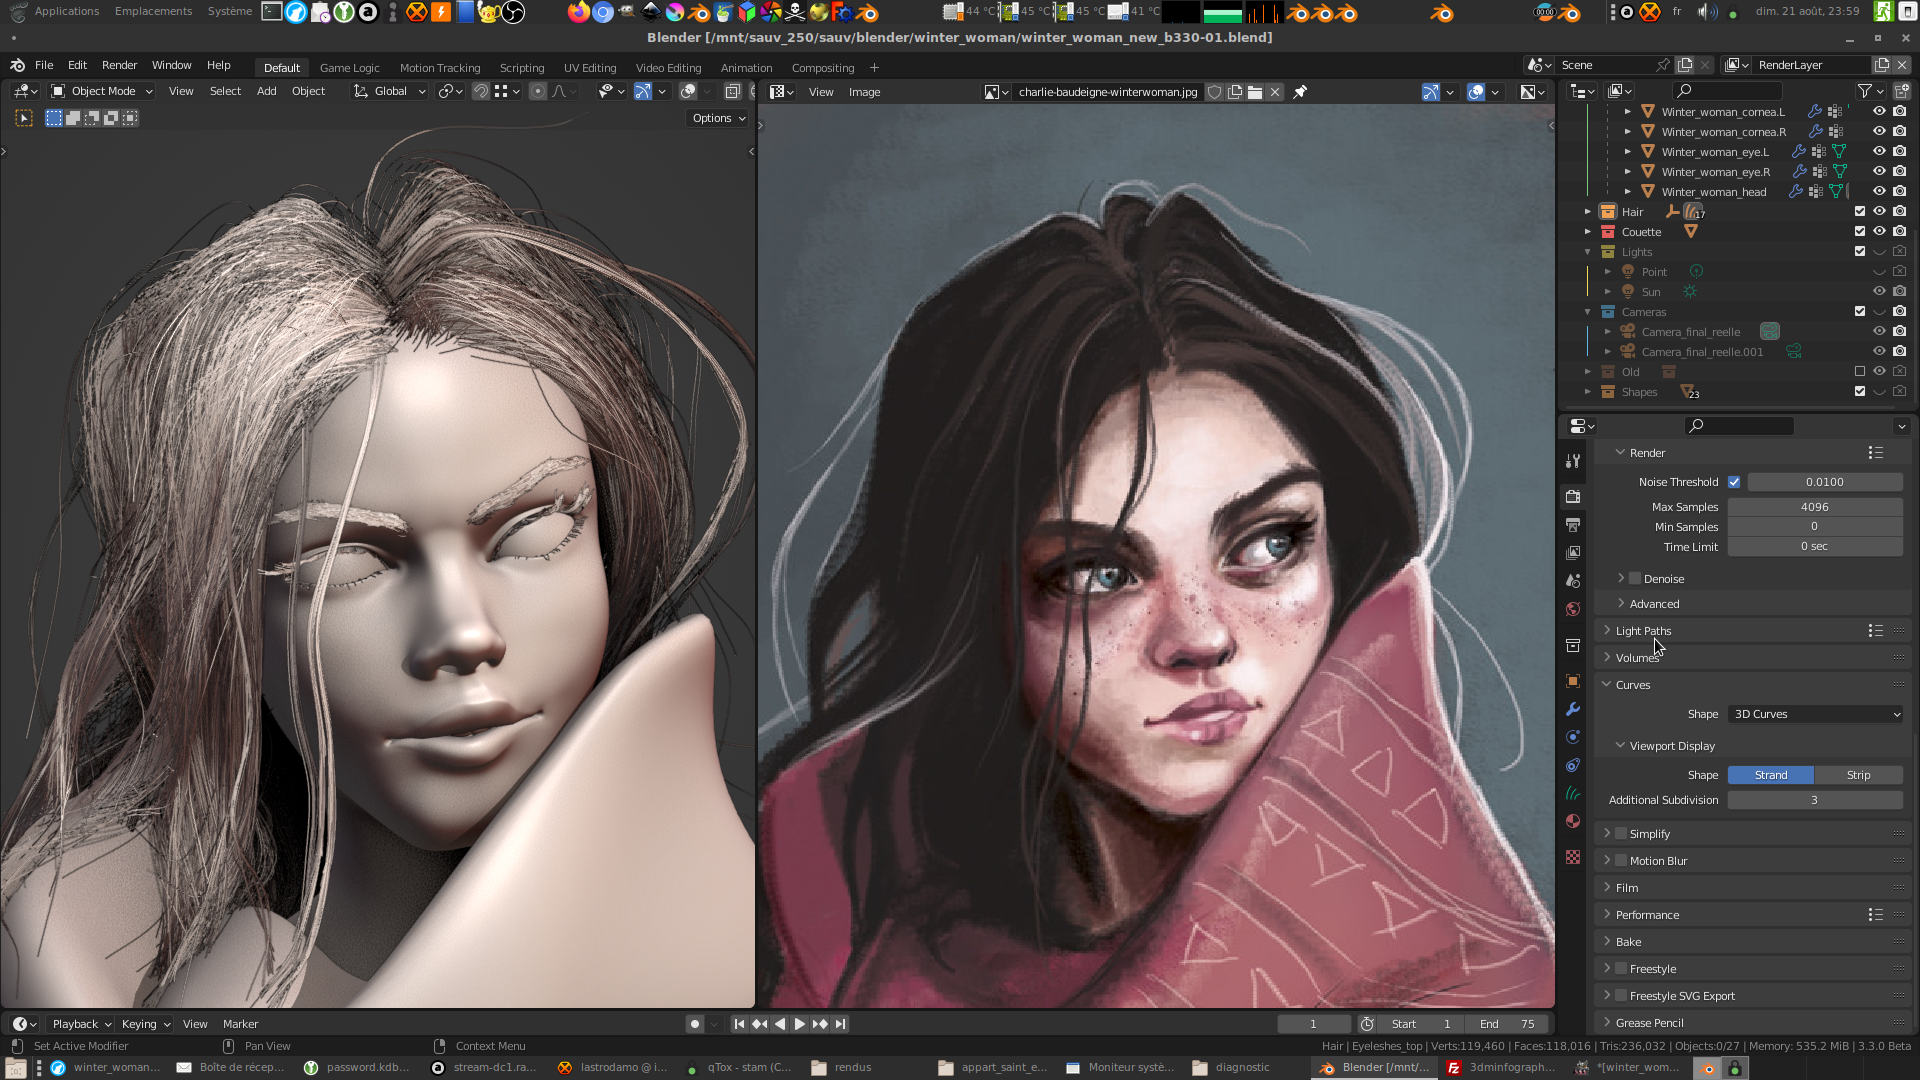
Task: Set selection mode to new selection
Action: coord(54,118)
